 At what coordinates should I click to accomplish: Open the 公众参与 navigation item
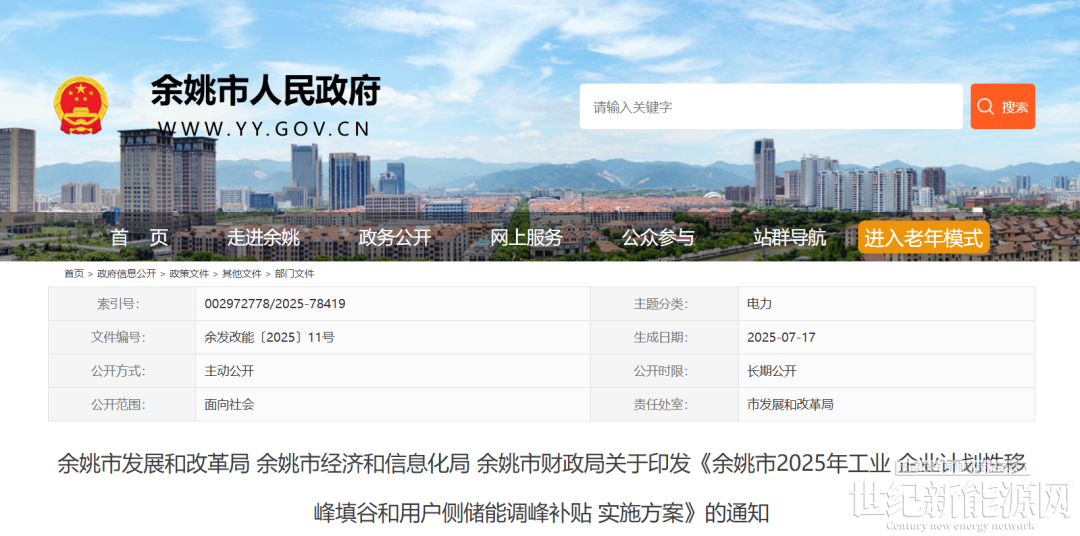click(x=658, y=238)
